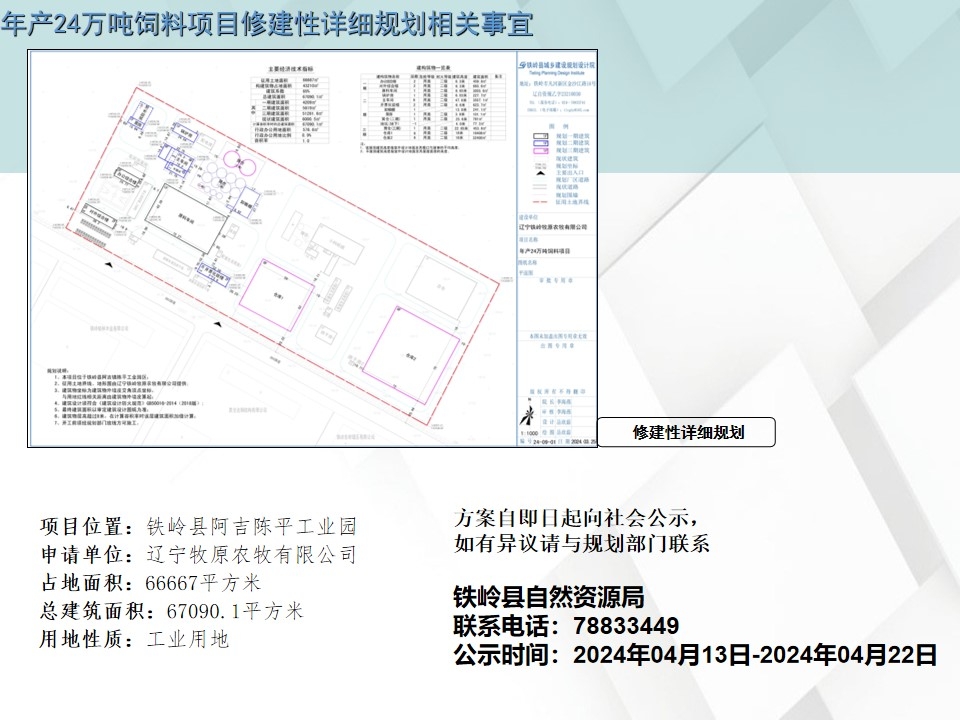Click the 主要经济技术指标 table heading
This screenshot has width=960, height=720.
click(x=290, y=70)
